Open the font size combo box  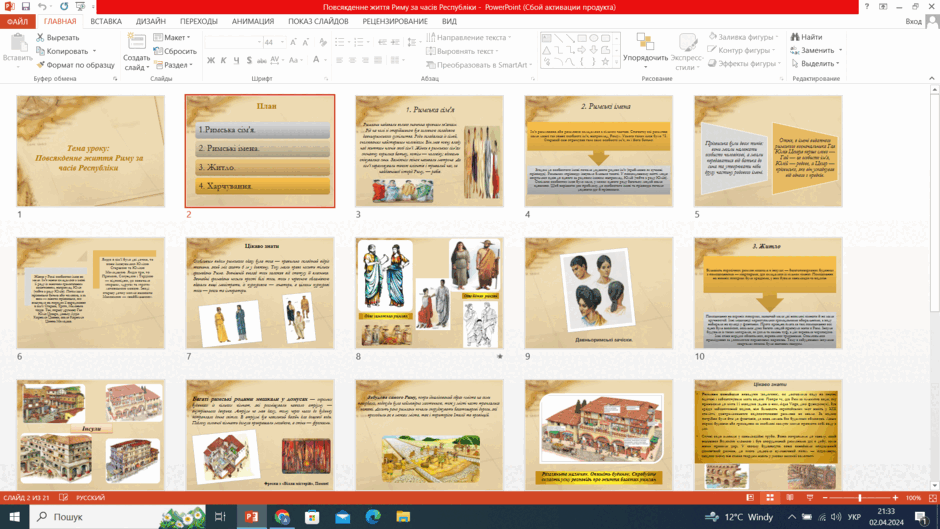(x=275, y=42)
